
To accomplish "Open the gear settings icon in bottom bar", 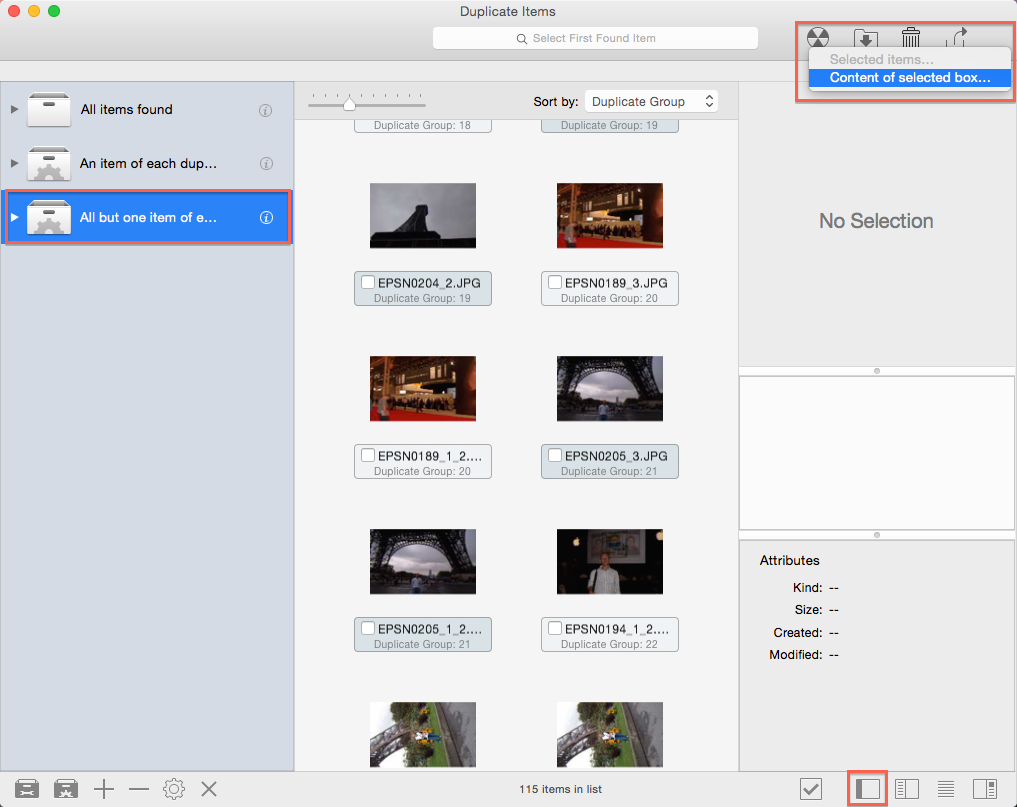I will click(x=174, y=789).
